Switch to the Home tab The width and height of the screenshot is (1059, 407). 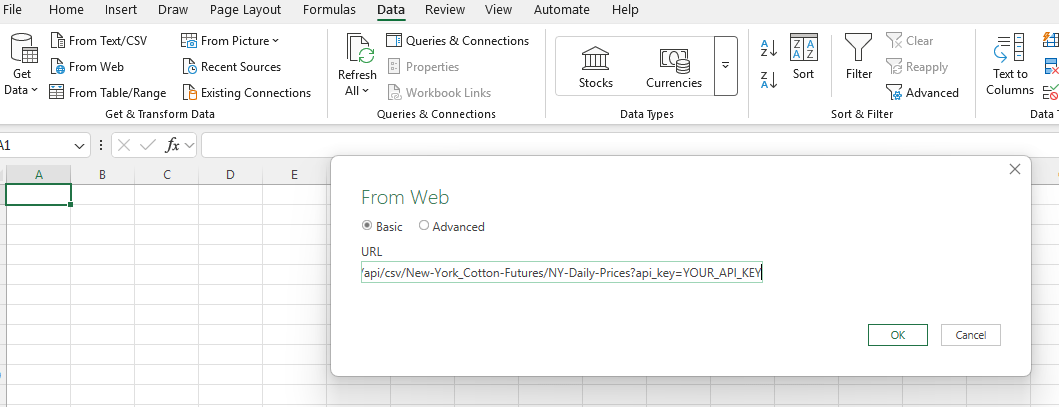pos(66,9)
